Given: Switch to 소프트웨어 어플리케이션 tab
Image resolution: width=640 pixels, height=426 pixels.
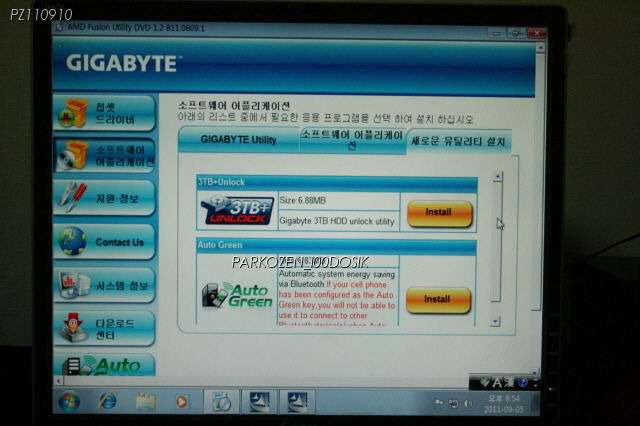Looking at the screenshot, I should 352,140.
